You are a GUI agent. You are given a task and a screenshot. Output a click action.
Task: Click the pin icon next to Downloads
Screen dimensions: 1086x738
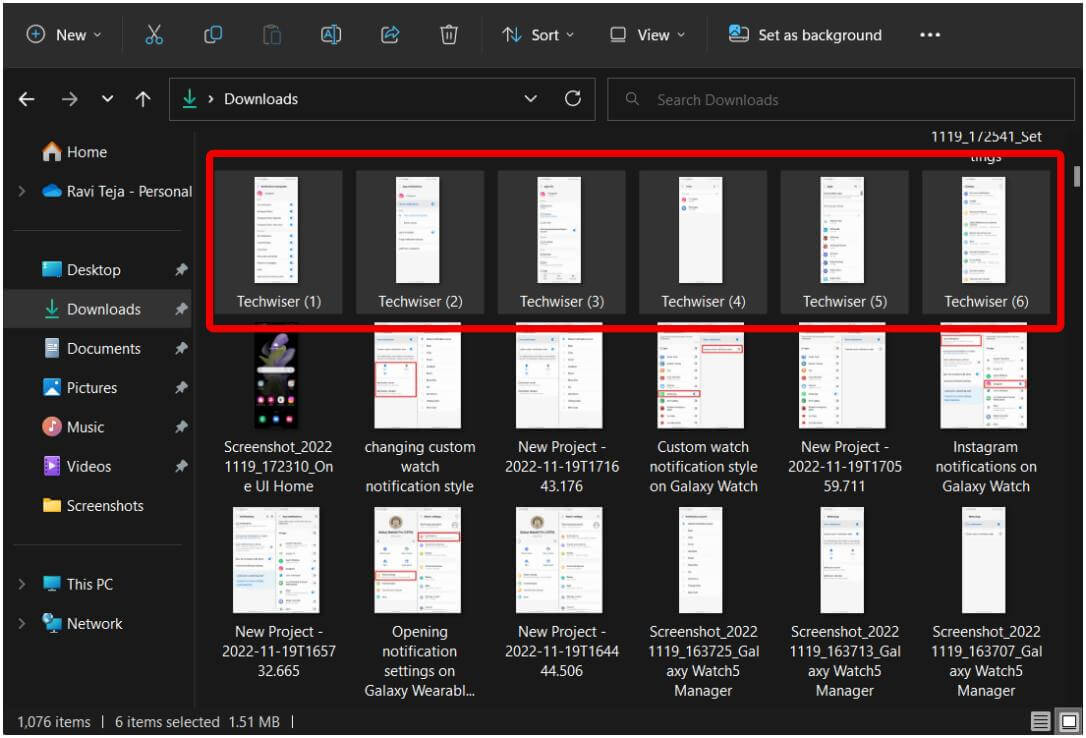tap(181, 309)
